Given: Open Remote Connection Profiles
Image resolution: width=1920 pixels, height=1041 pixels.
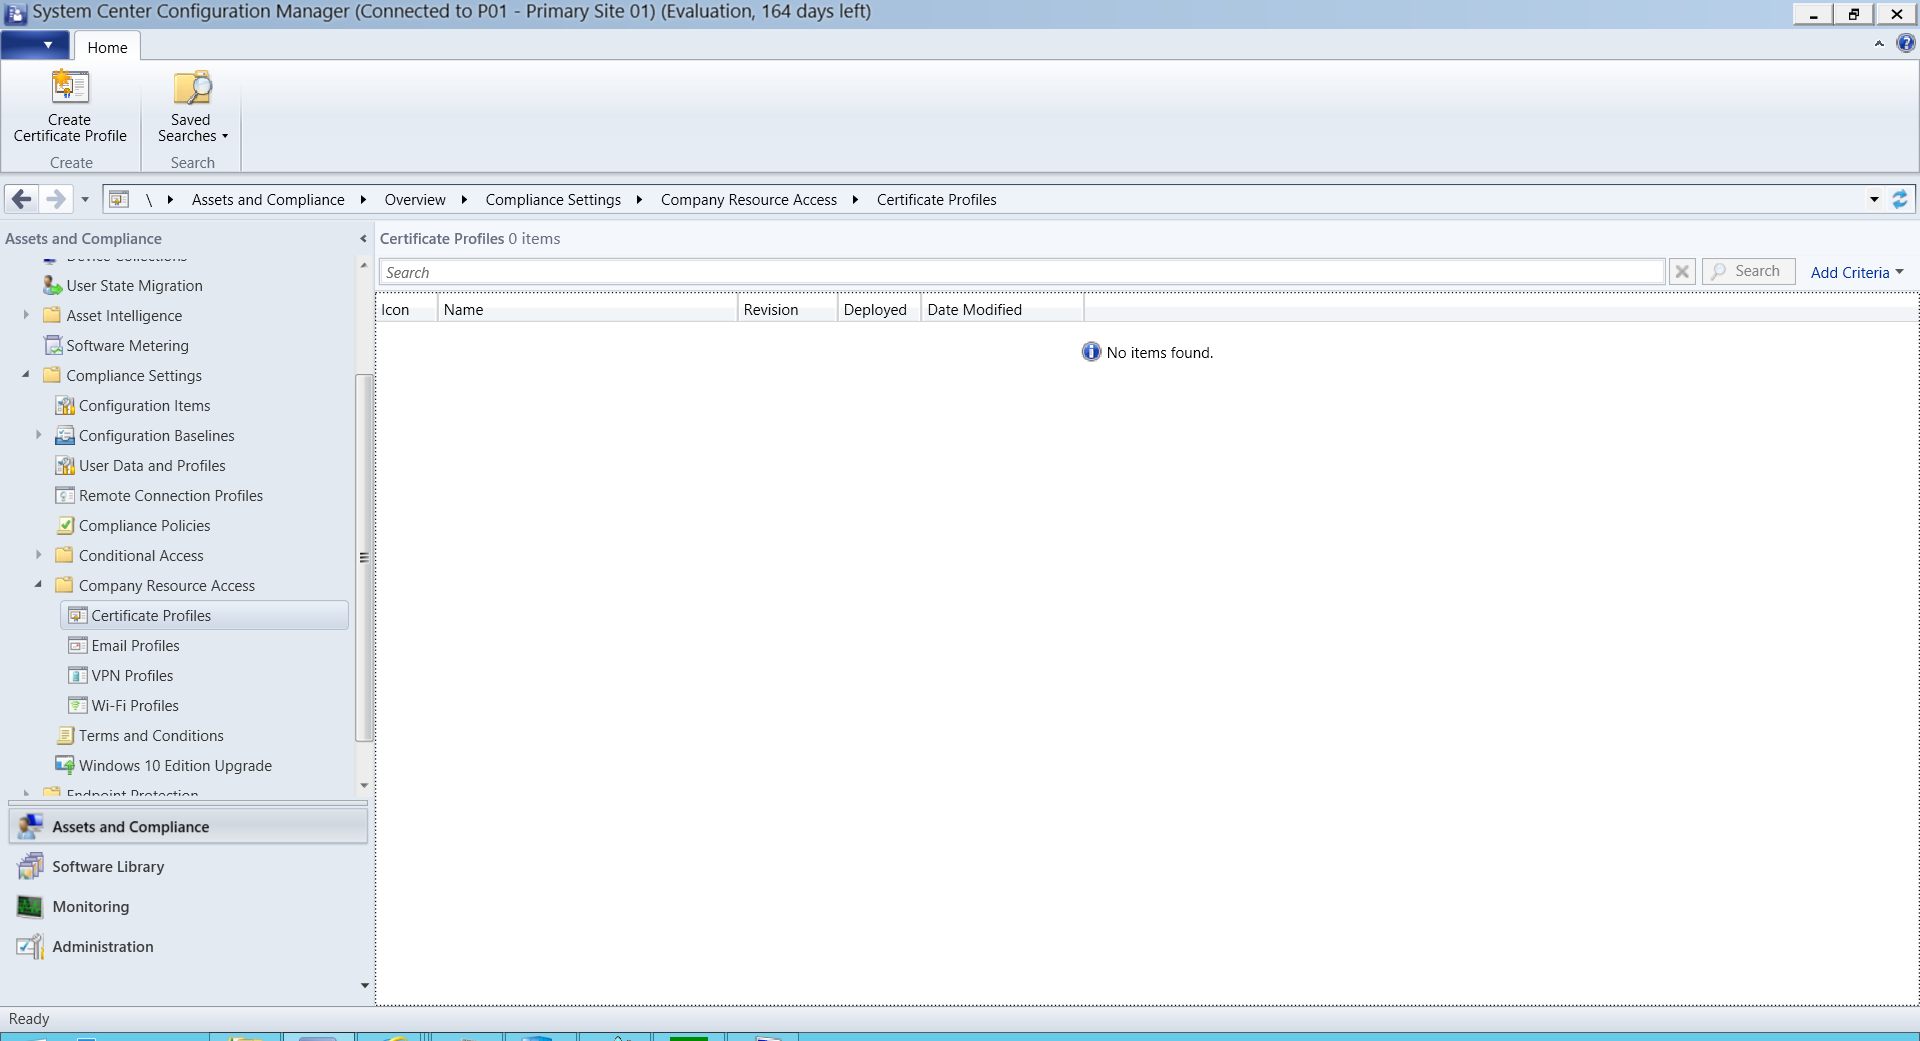Looking at the screenshot, I should pos(170,495).
